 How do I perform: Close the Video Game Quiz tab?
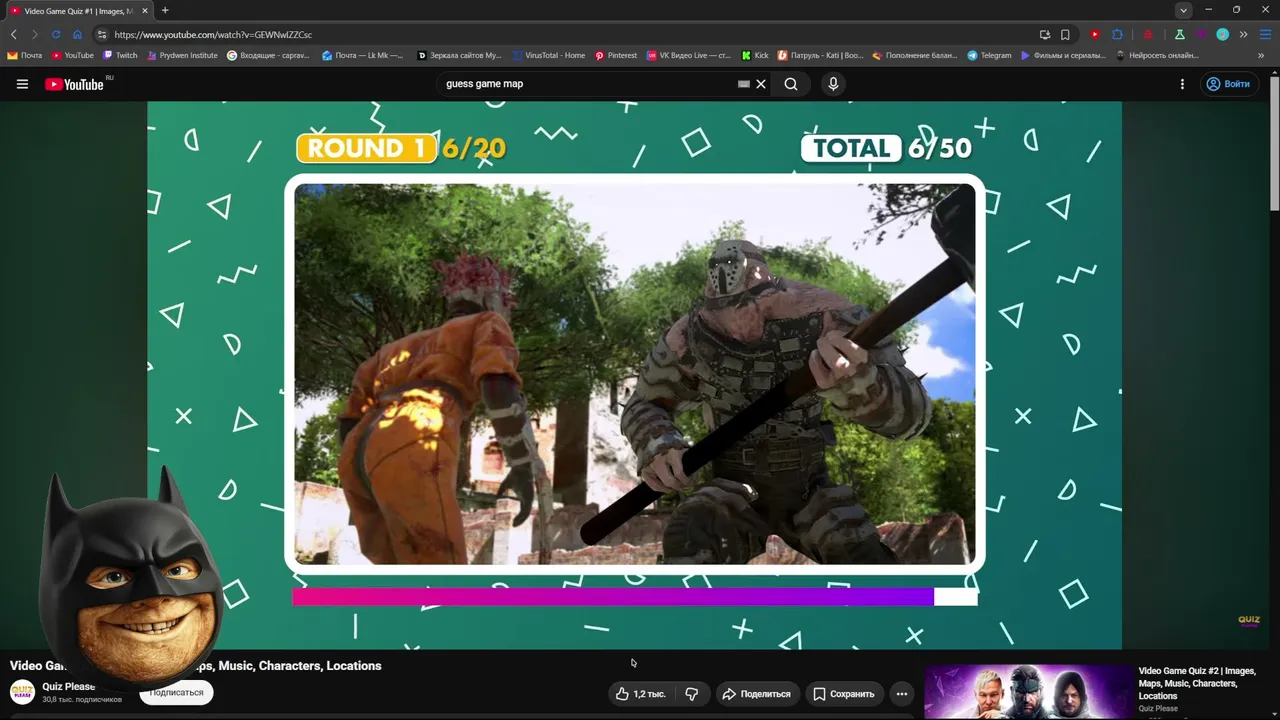click(x=145, y=10)
